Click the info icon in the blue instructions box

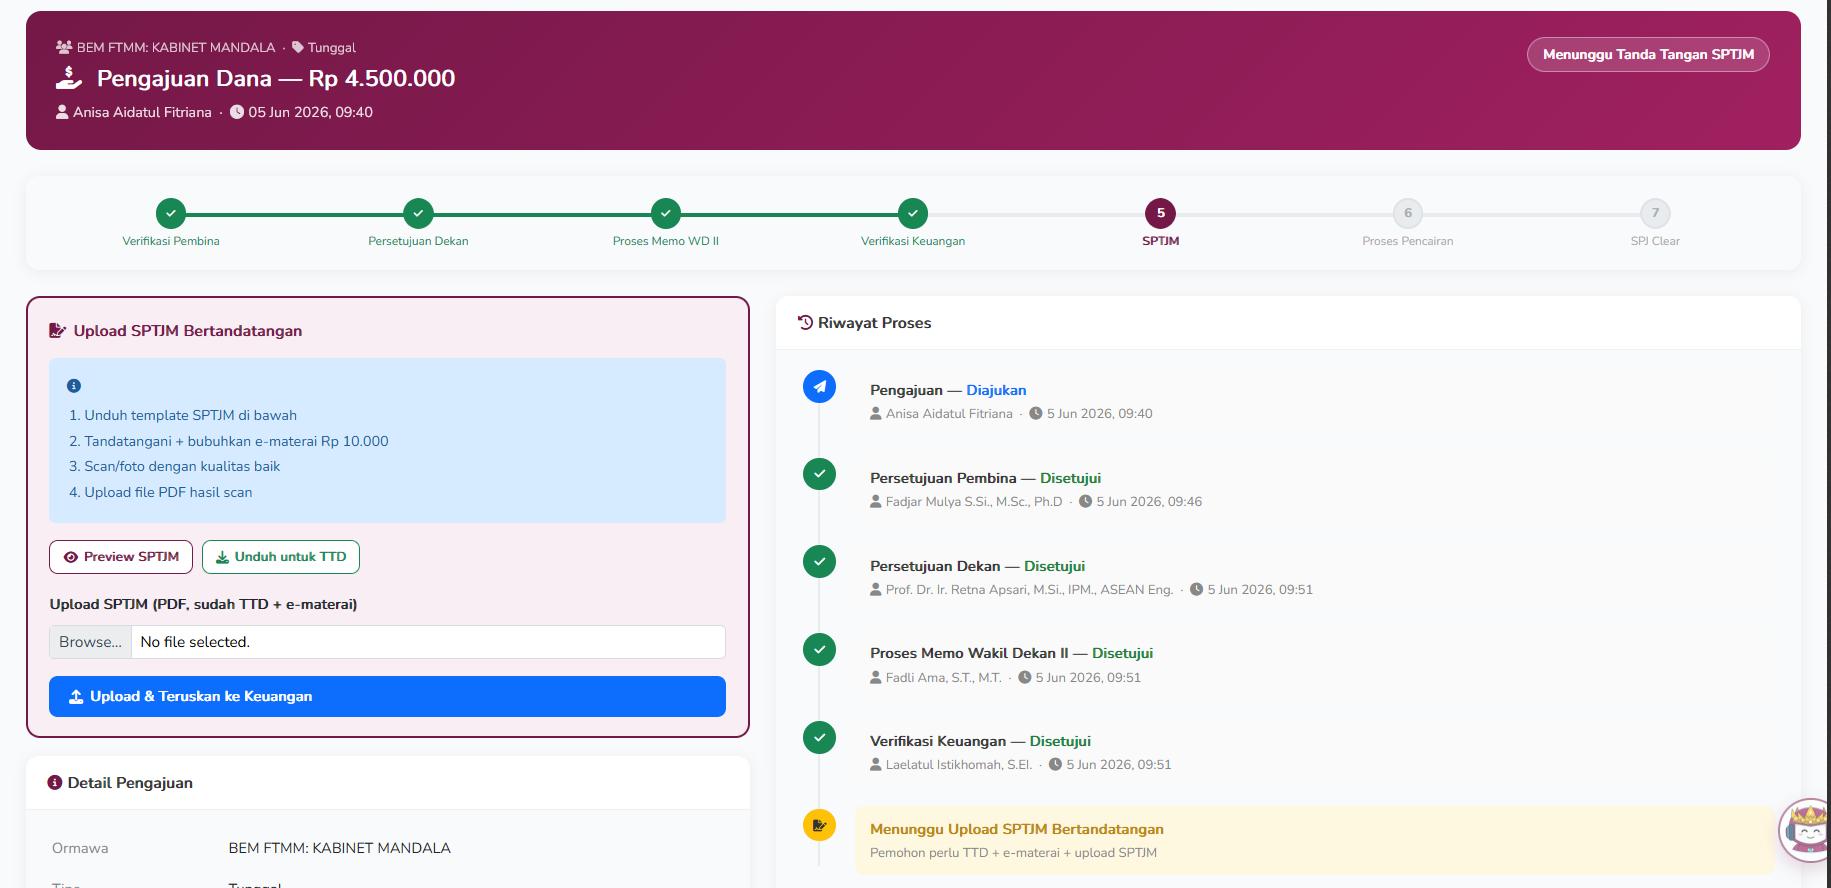(74, 386)
